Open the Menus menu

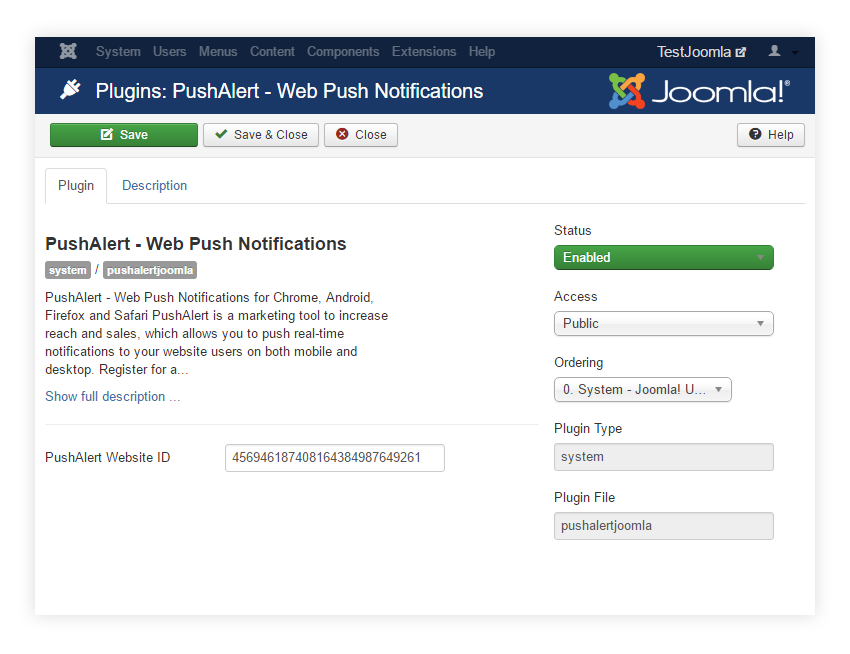[x=218, y=52]
